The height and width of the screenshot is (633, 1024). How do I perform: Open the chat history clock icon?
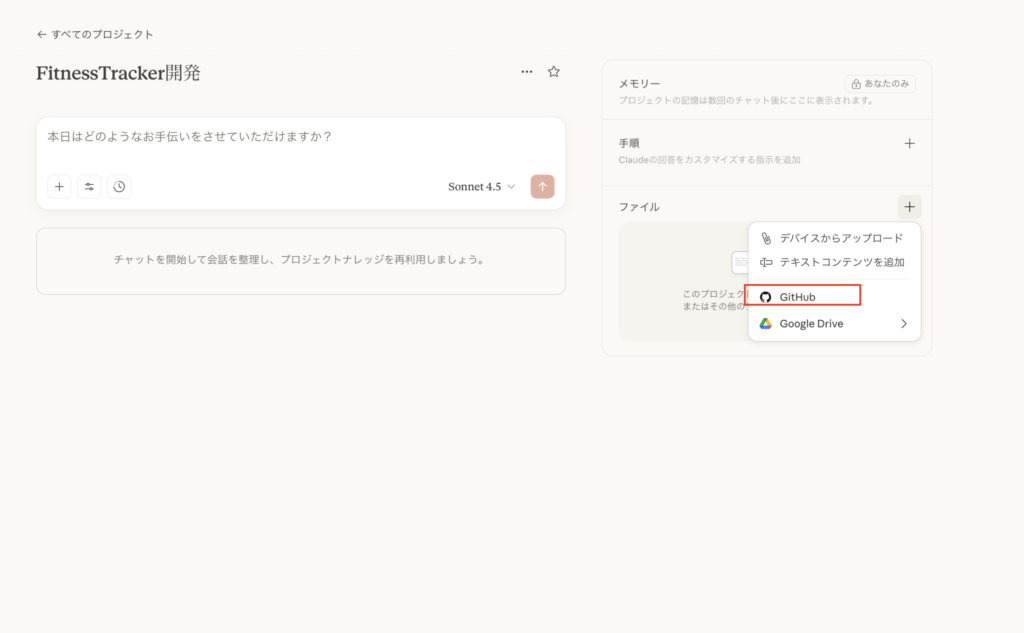[119, 186]
